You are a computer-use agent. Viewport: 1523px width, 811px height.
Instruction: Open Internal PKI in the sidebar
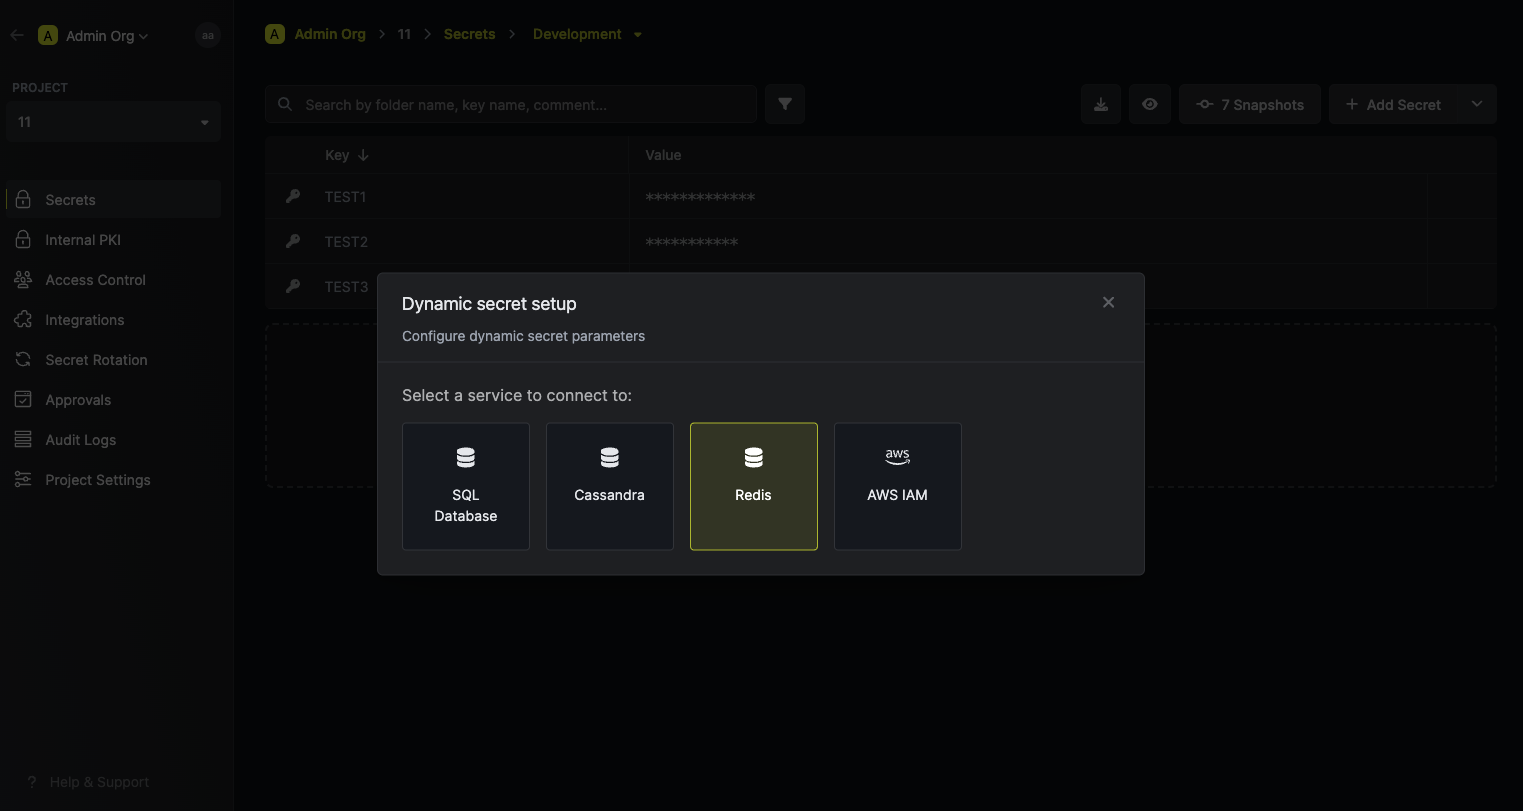[x=113, y=240]
